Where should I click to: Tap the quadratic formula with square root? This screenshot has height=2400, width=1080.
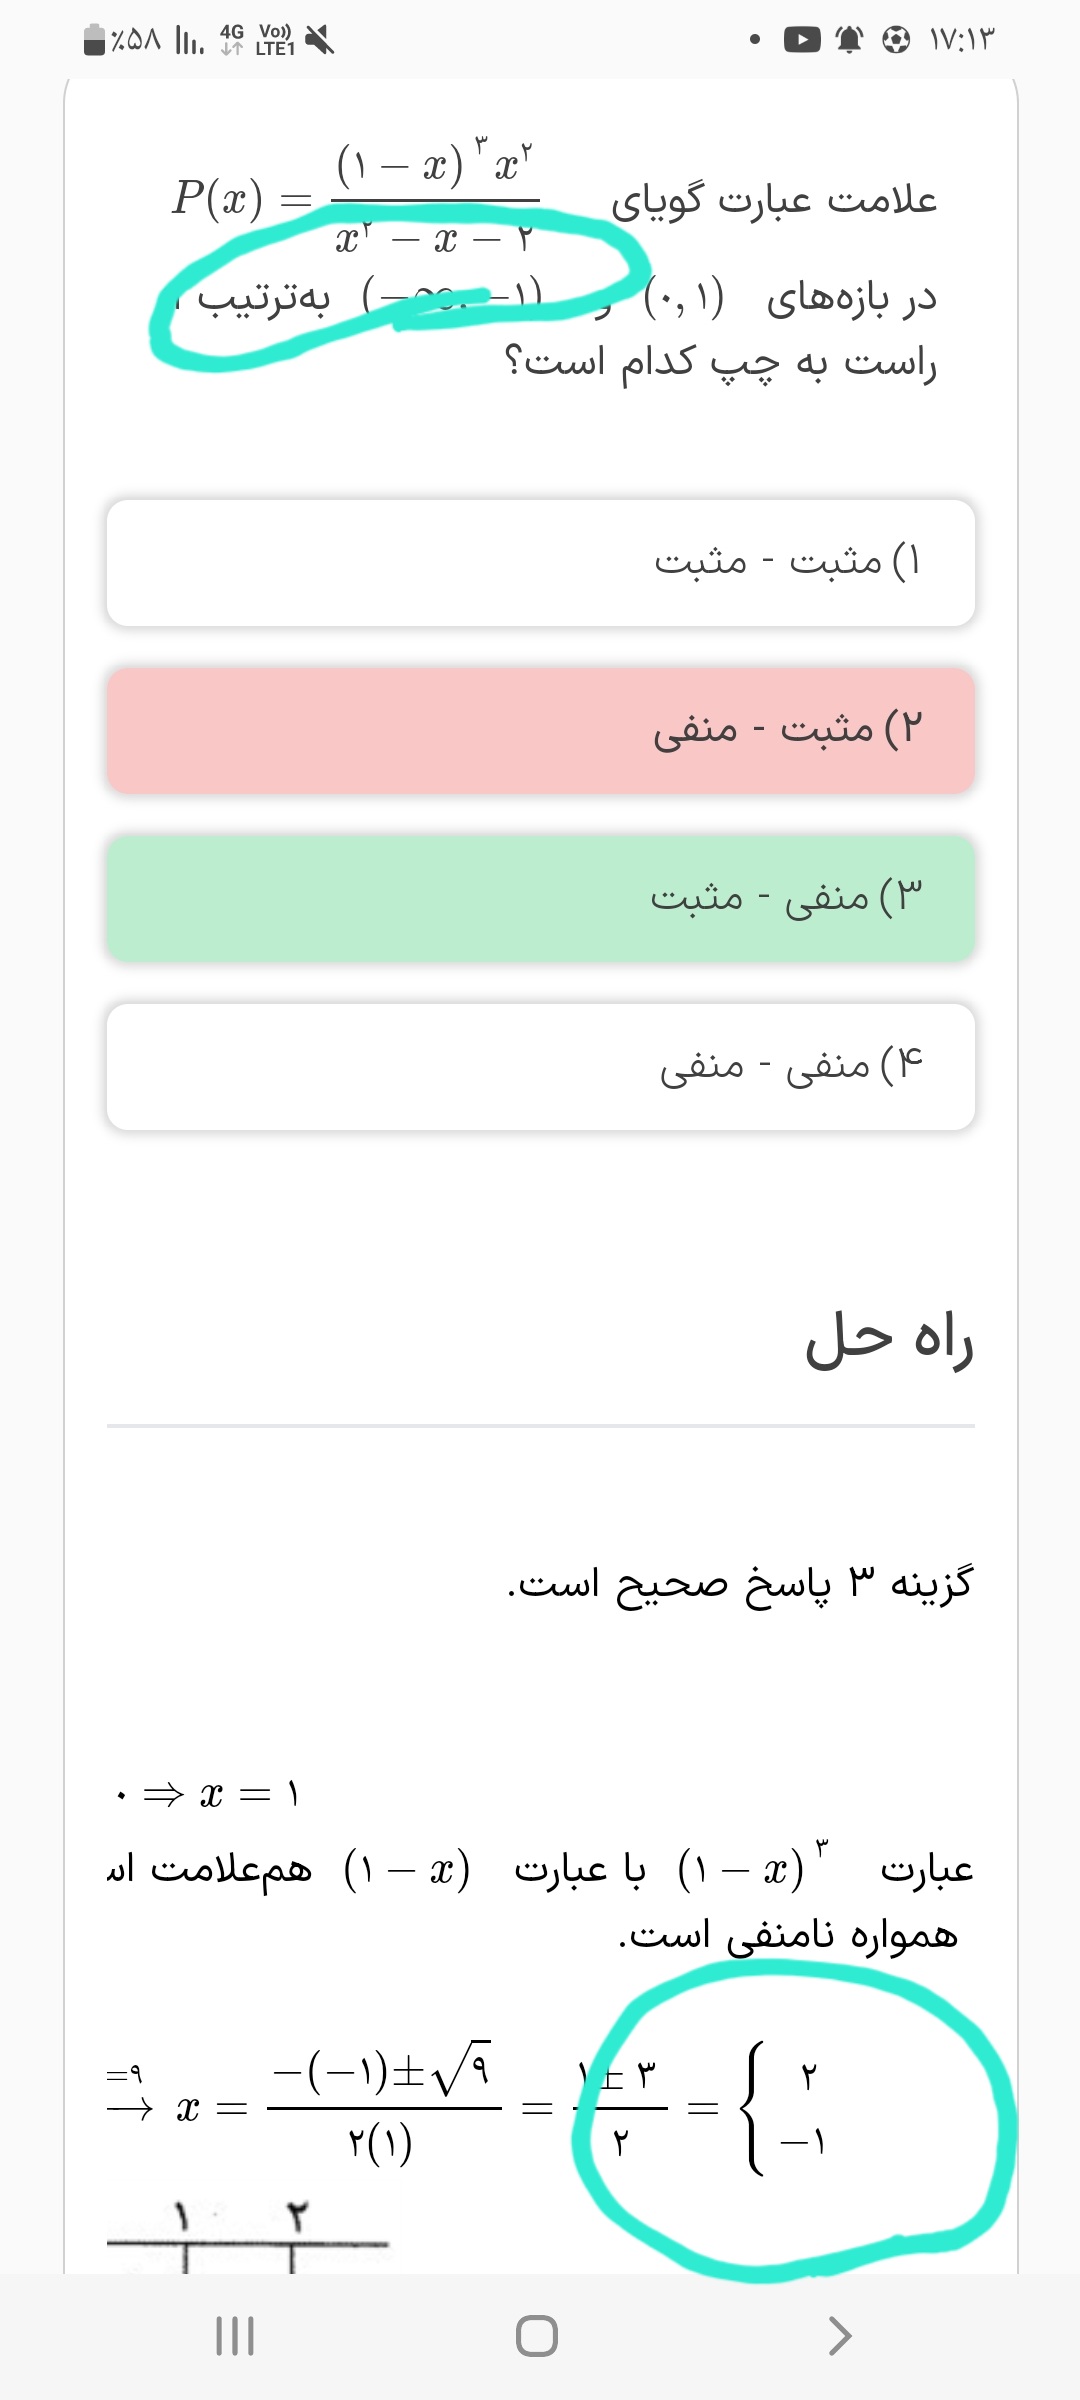(x=385, y=2105)
